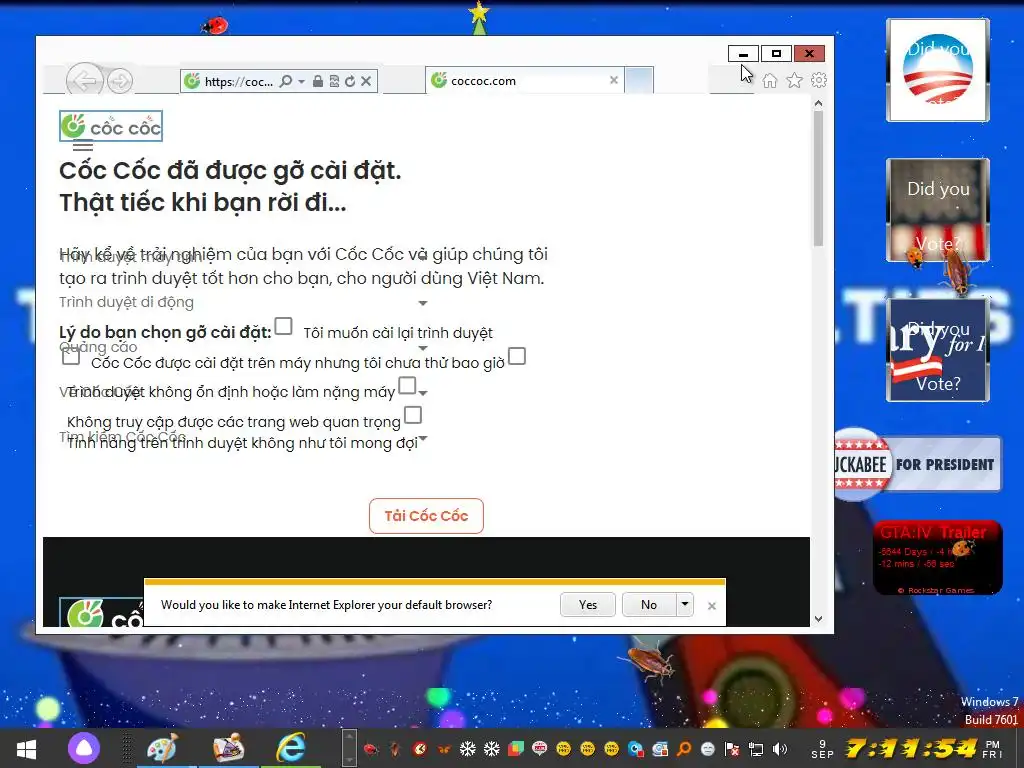Open the IE Home page icon
Image resolution: width=1024 pixels, height=768 pixels.
tap(770, 80)
